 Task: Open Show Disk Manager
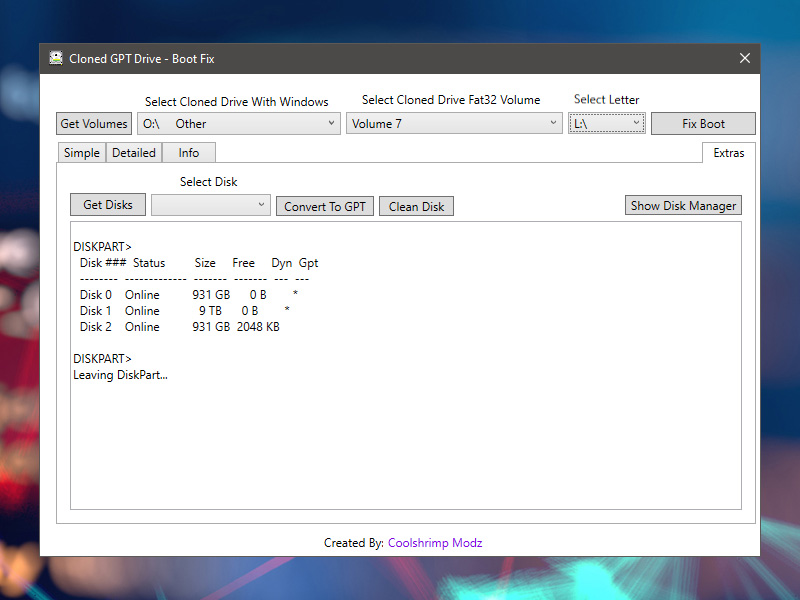point(683,206)
